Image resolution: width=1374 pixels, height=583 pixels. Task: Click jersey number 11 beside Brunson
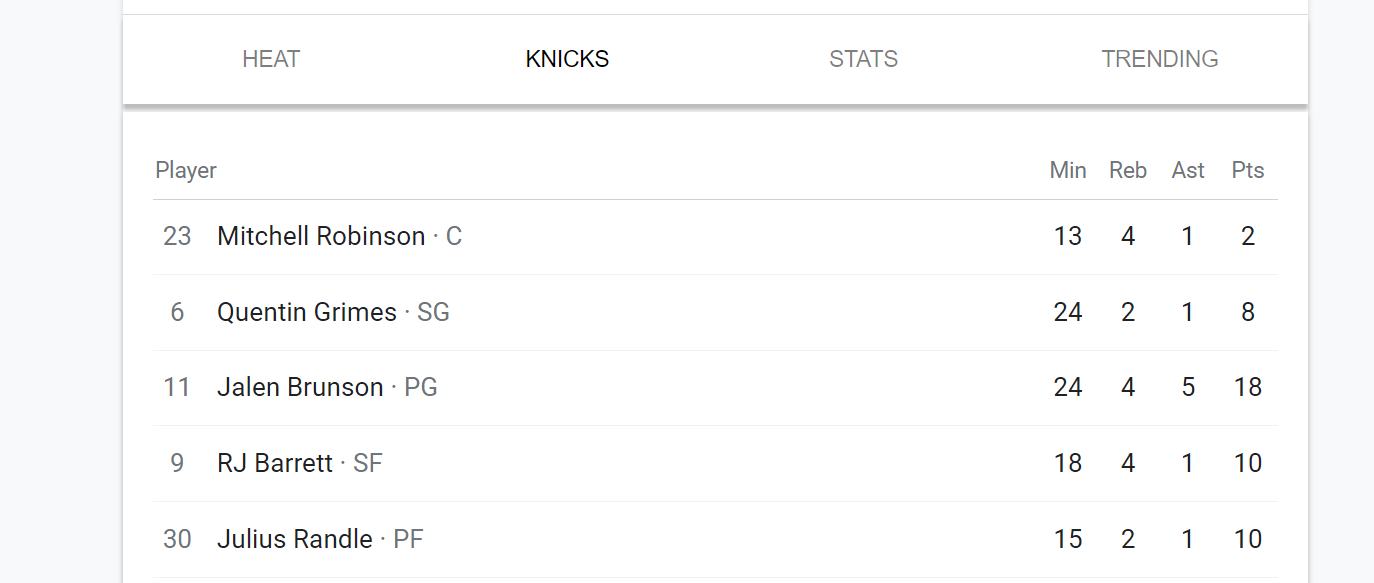[177, 387]
